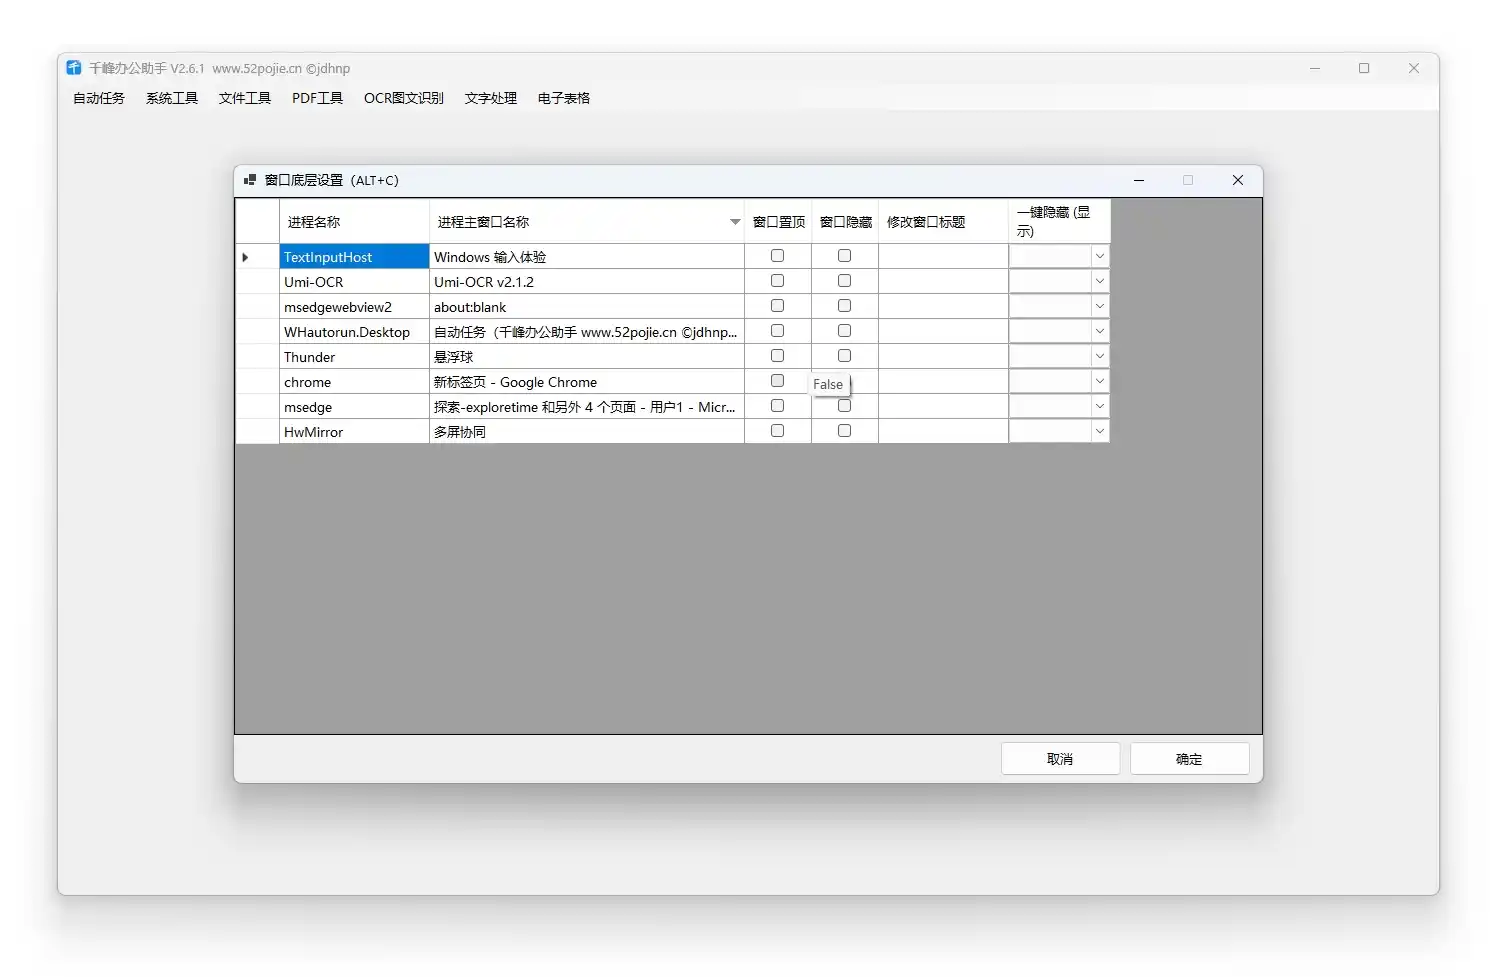
Task: Minimize the 千峰办公助手 main window
Action: click(1315, 68)
